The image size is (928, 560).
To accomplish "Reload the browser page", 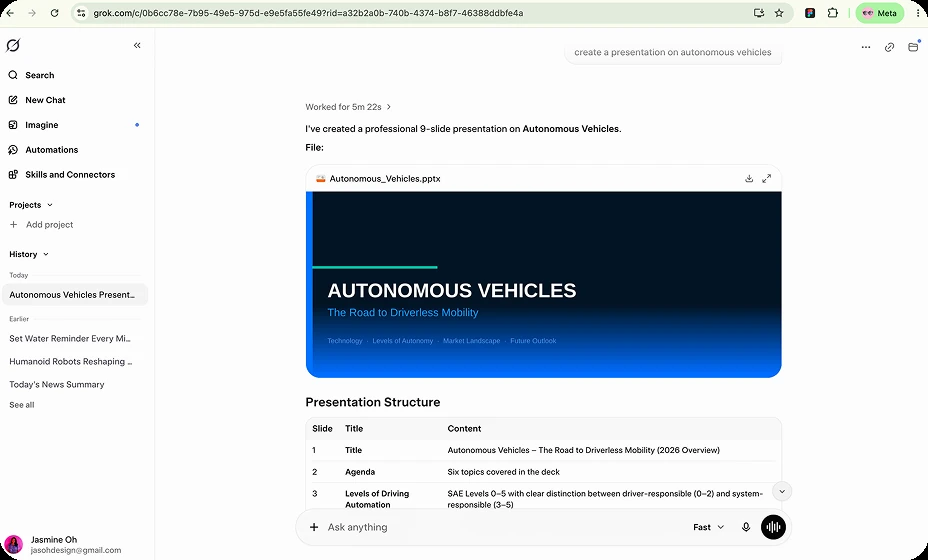I will click(x=54, y=13).
